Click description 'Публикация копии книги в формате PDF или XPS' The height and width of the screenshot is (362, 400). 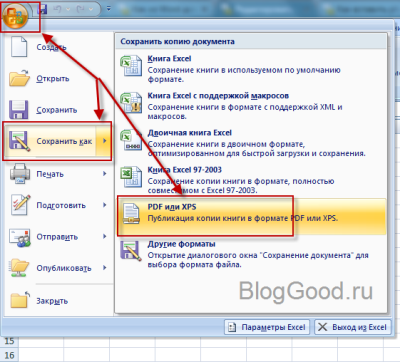243,219
